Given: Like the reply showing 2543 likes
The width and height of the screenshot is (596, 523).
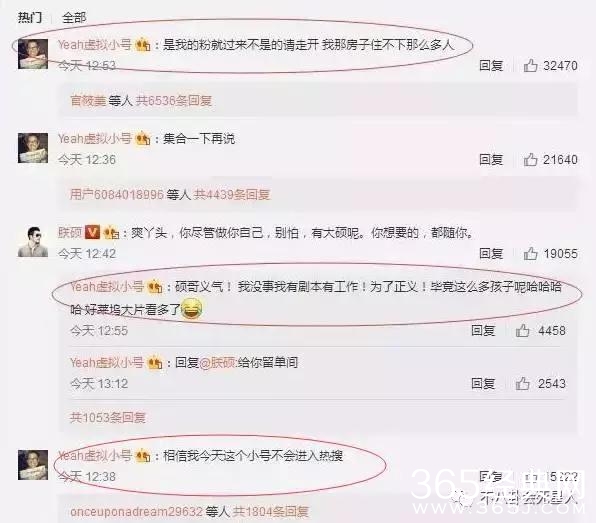Looking at the screenshot, I should 523,384.
